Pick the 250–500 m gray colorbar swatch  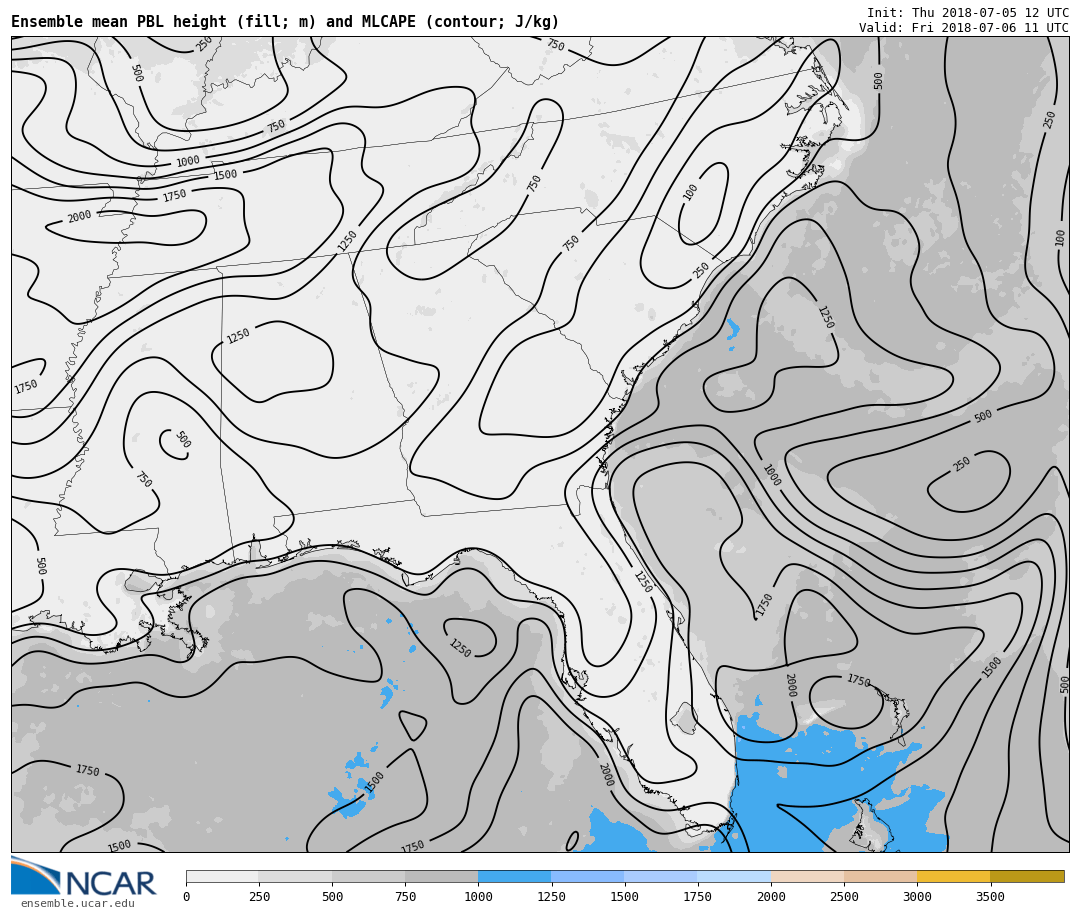pyautogui.click(x=295, y=876)
